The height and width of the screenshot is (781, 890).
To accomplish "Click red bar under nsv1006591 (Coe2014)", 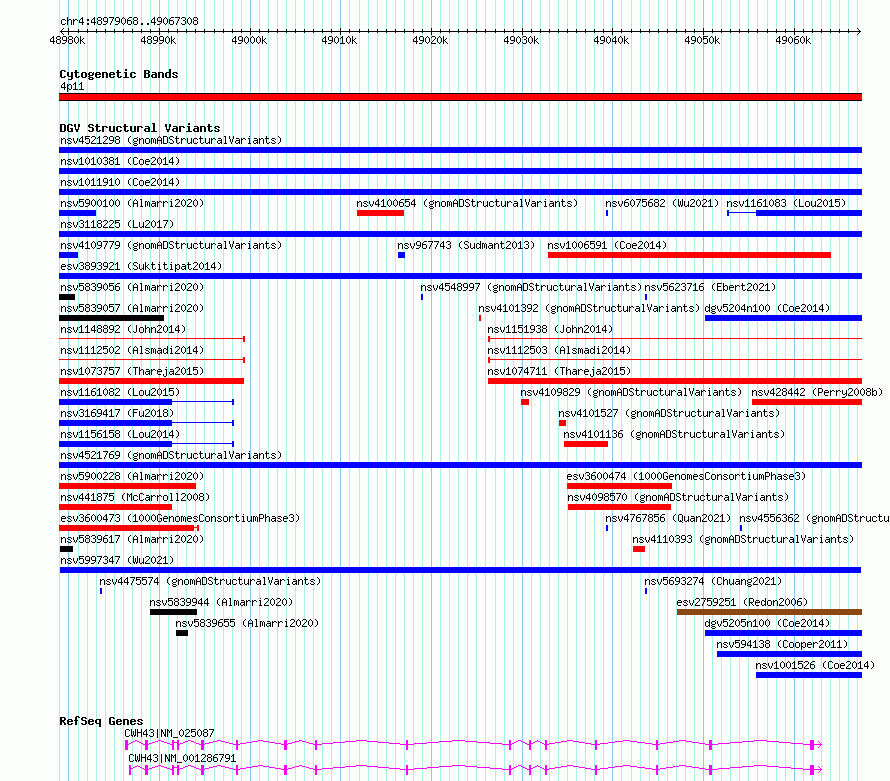I will point(689,255).
